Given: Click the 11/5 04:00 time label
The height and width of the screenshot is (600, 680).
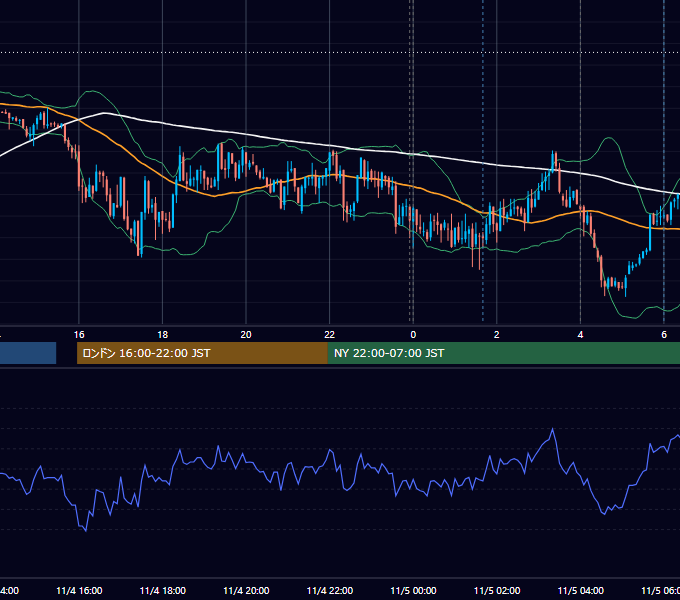Looking at the screenshot, I should (x=581, y=591).
